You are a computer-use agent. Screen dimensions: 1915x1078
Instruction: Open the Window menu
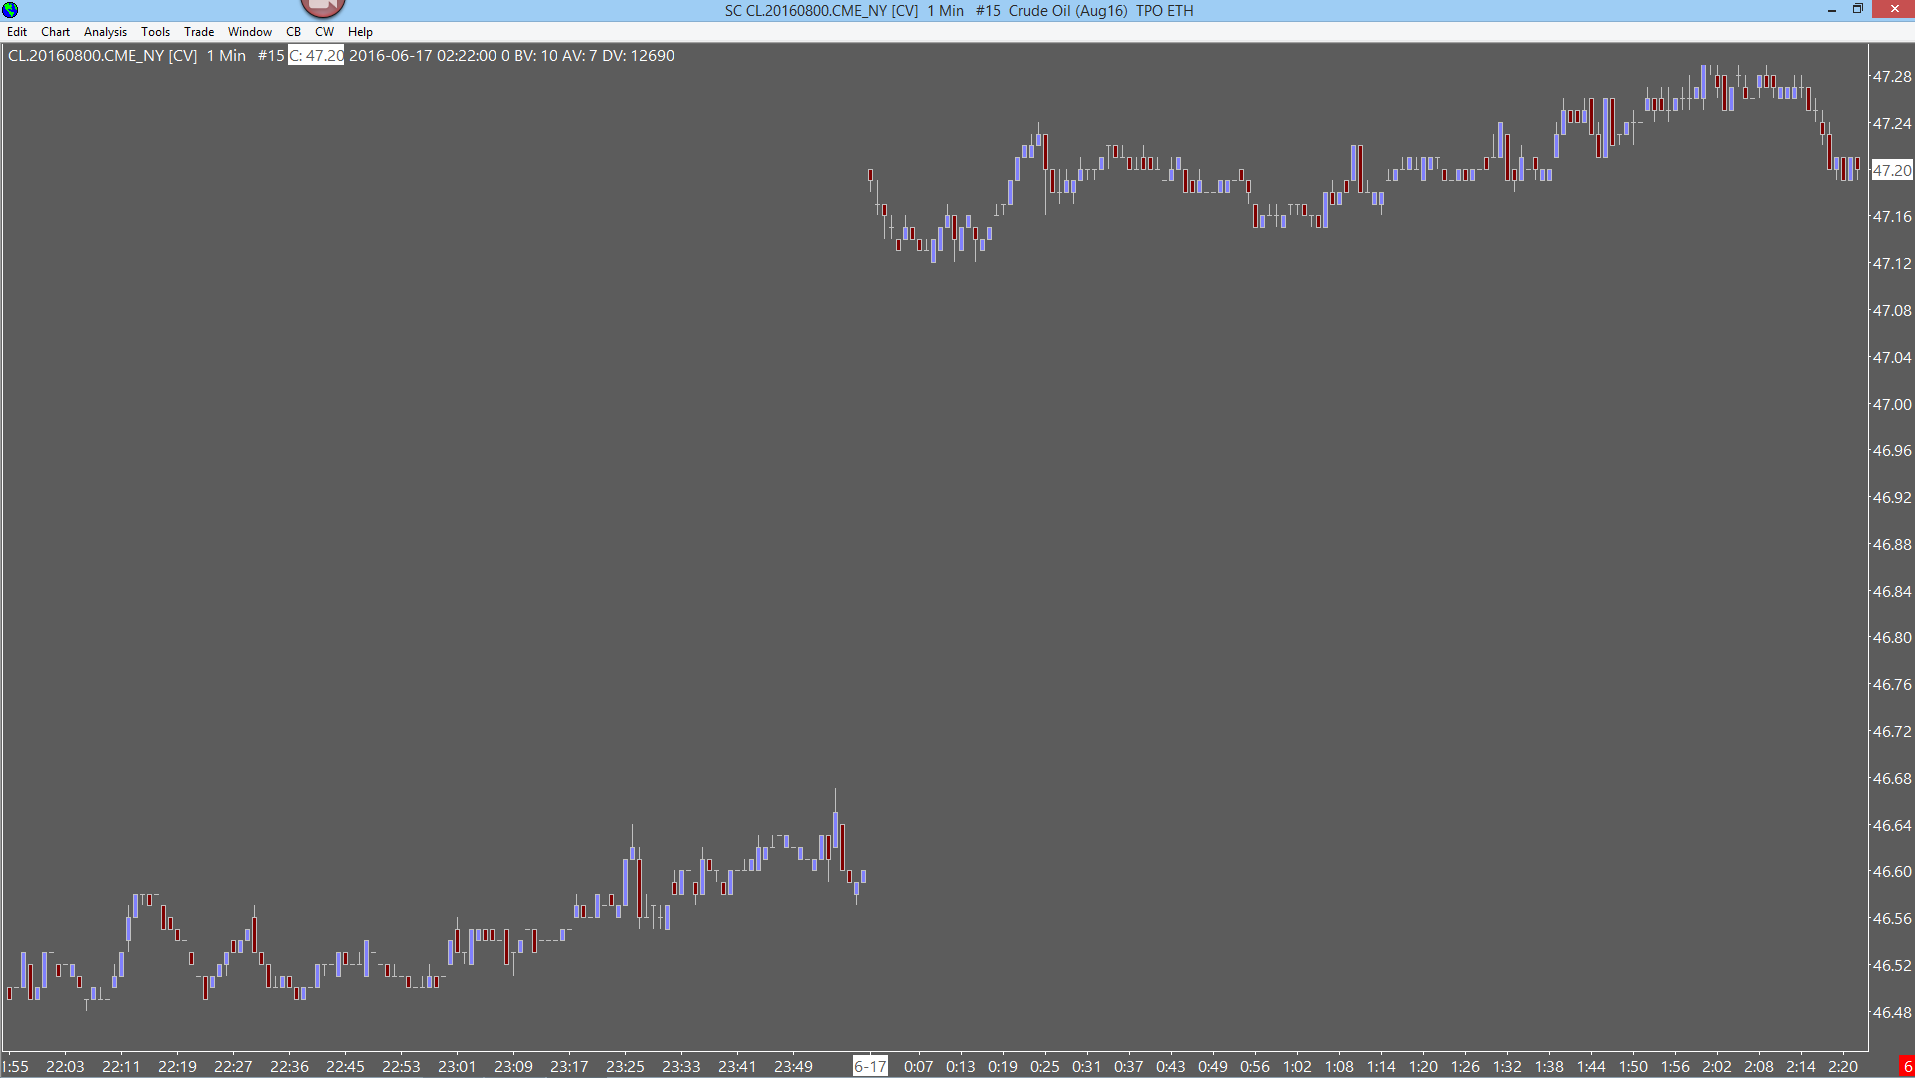click(x=249, y=32)
